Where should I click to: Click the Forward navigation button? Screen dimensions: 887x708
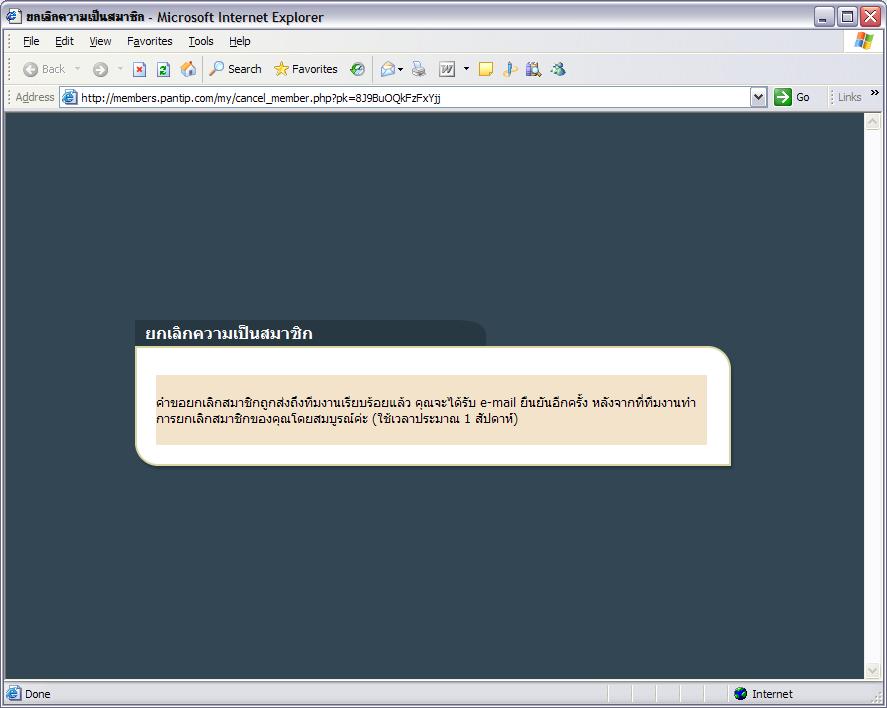(100, 69)
